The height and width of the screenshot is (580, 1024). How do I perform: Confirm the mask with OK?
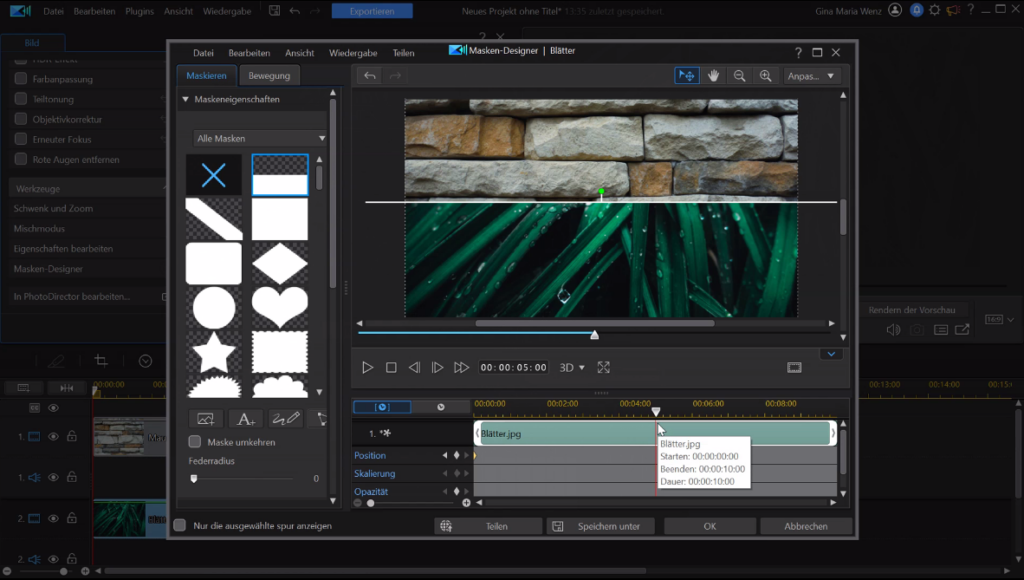[x=710, y=526]
